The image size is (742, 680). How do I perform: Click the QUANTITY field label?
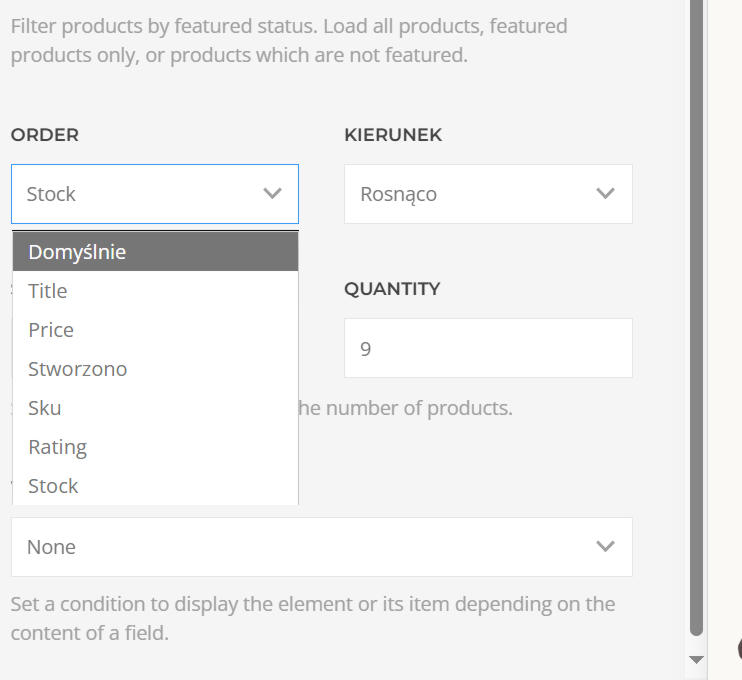click(x=392, y=289)
